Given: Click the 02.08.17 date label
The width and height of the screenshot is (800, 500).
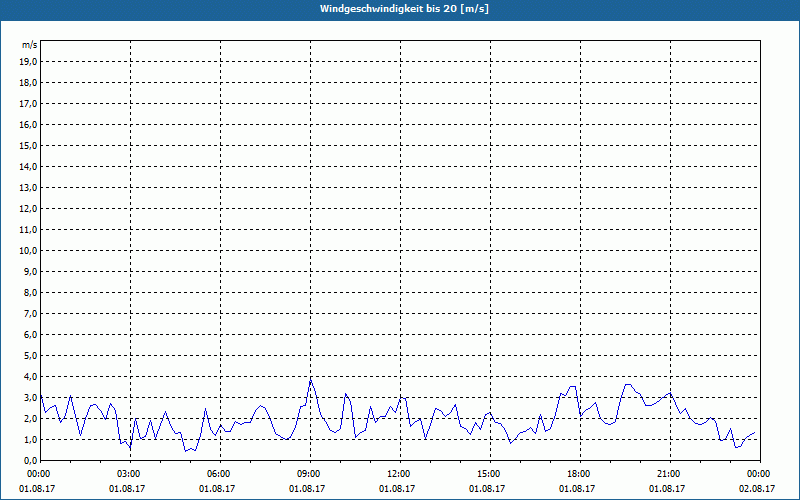Looking at the screenshot, I should point(757,488).
